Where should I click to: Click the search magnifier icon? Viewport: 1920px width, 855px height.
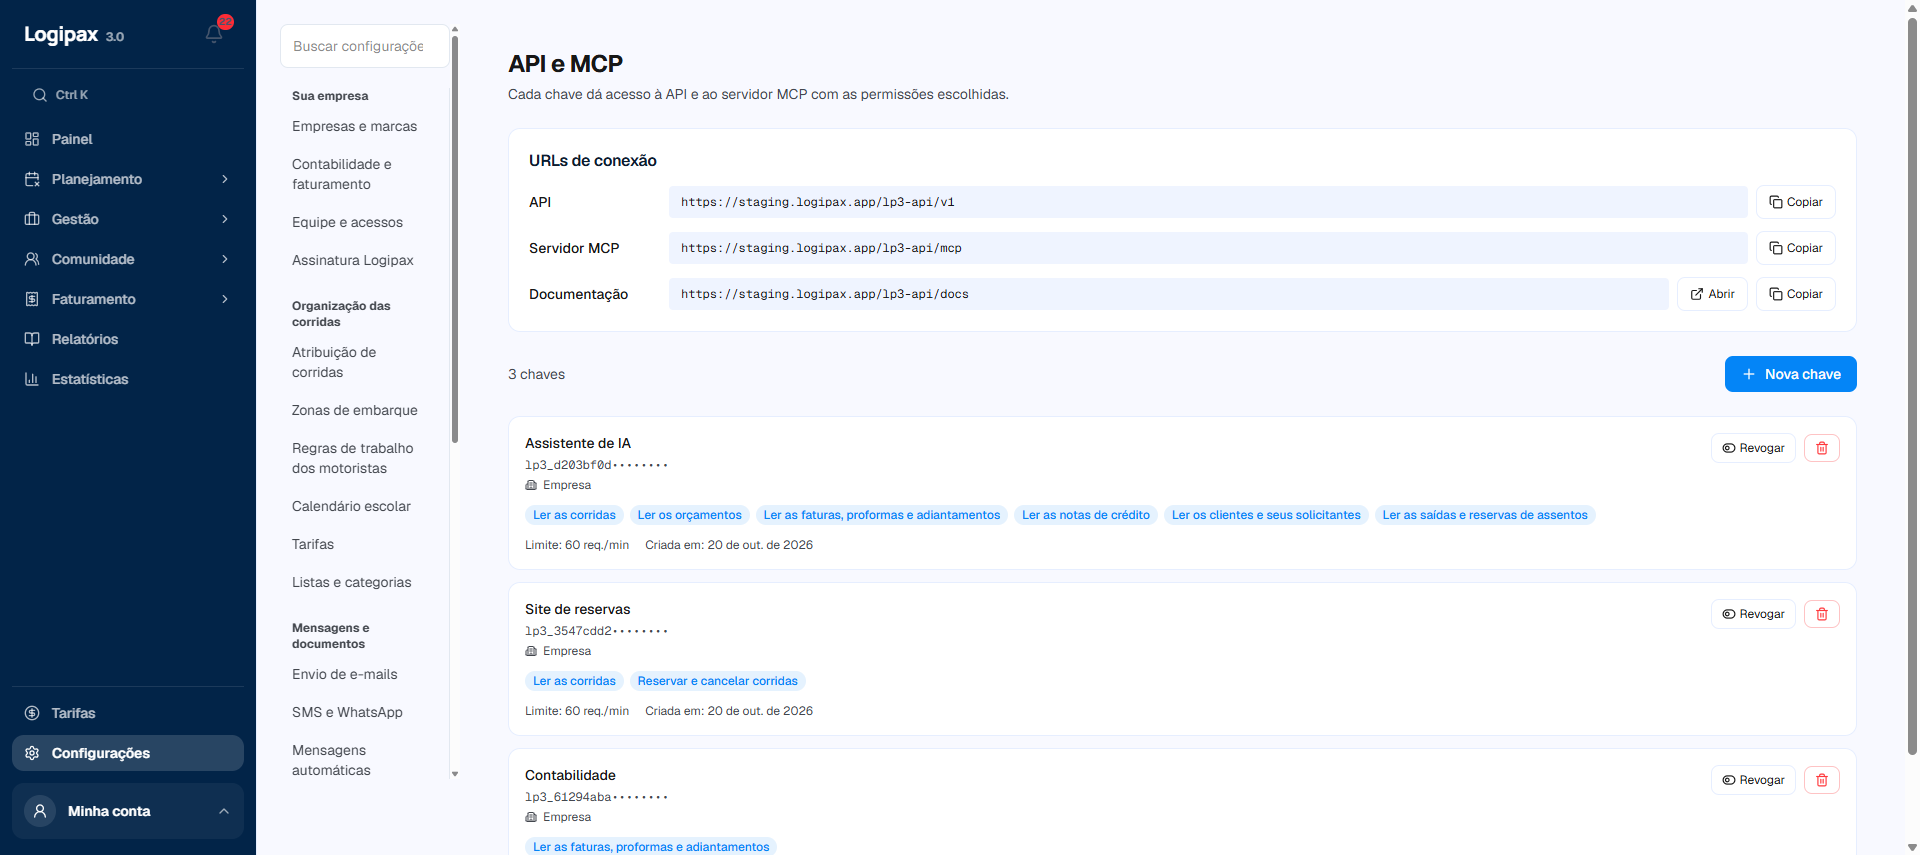(40, 95)
